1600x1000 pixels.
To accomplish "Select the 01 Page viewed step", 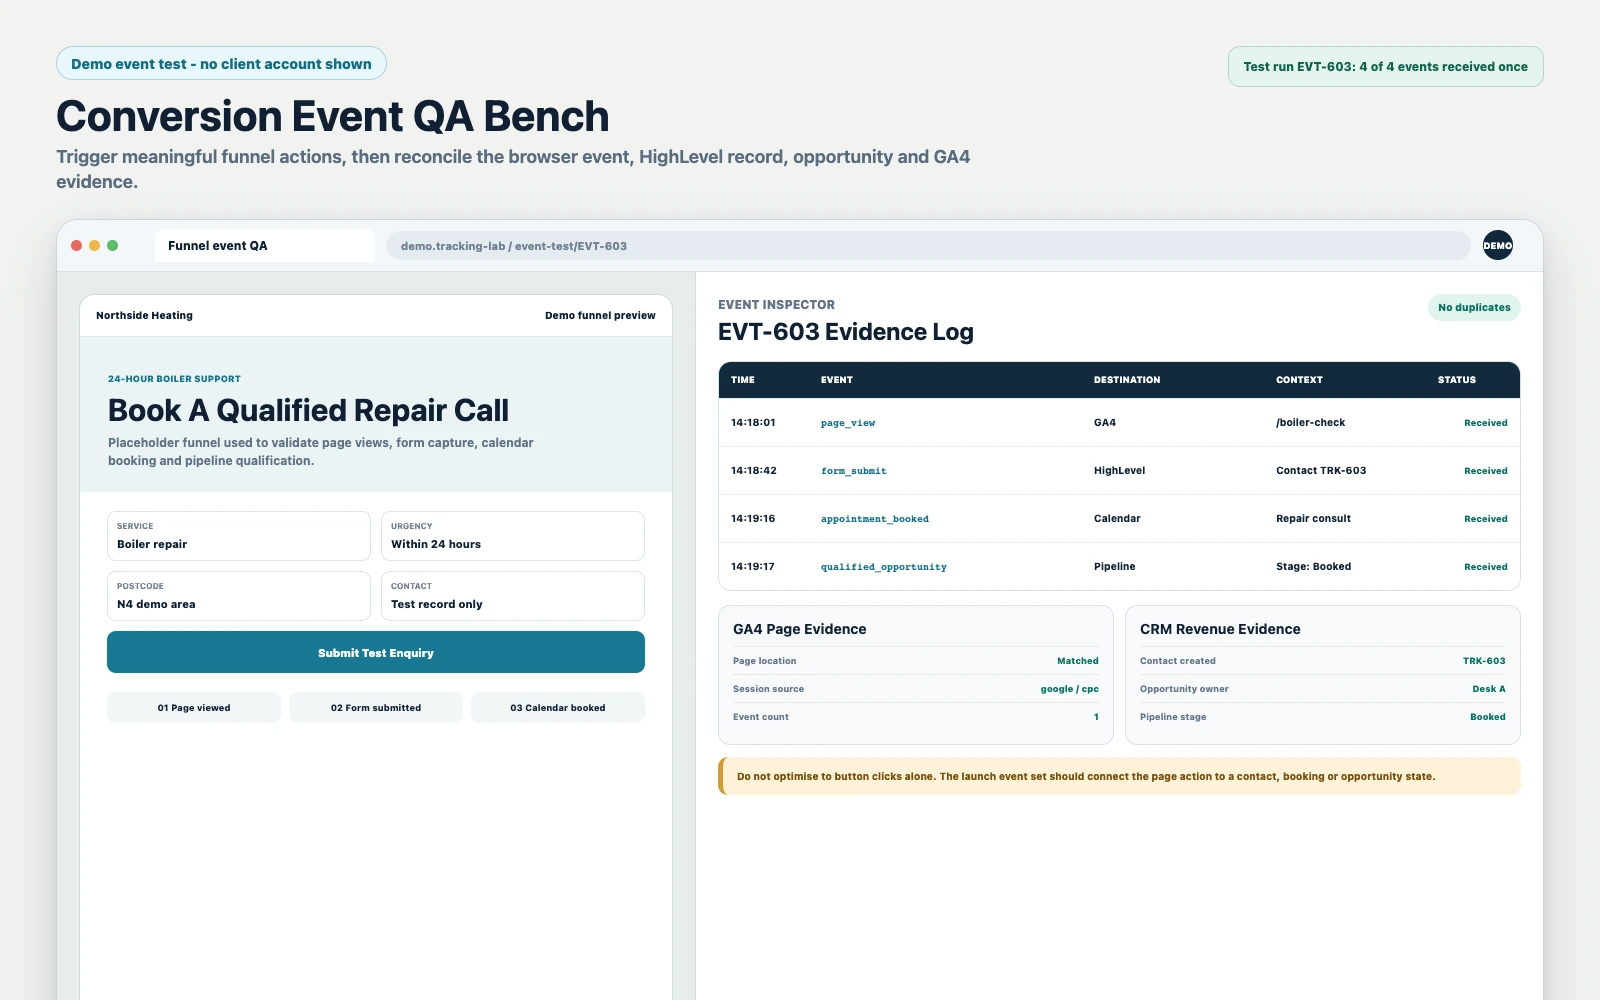I will pos(194,707).
